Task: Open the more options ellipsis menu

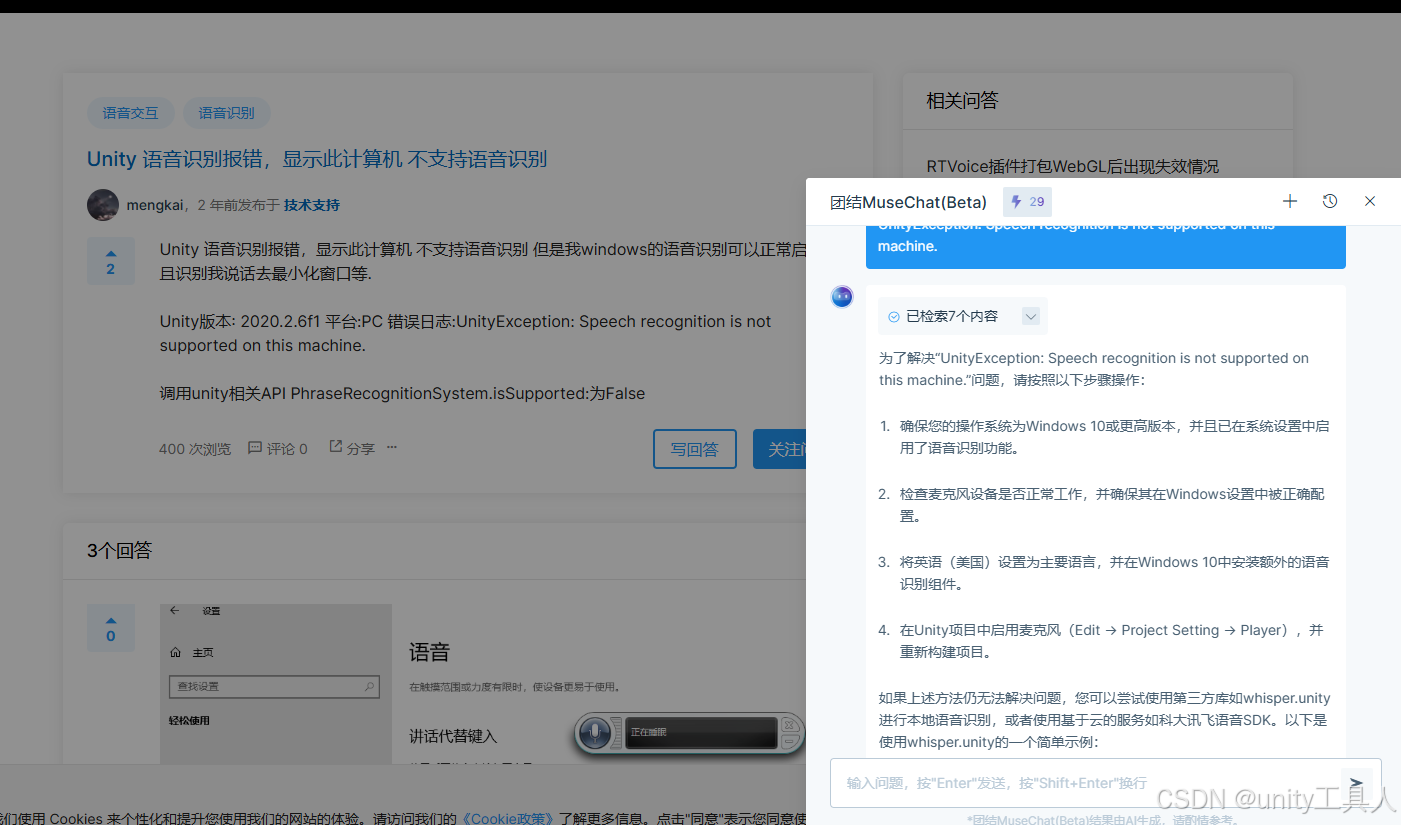Action: pyautogui.click(x=391, y=449)
